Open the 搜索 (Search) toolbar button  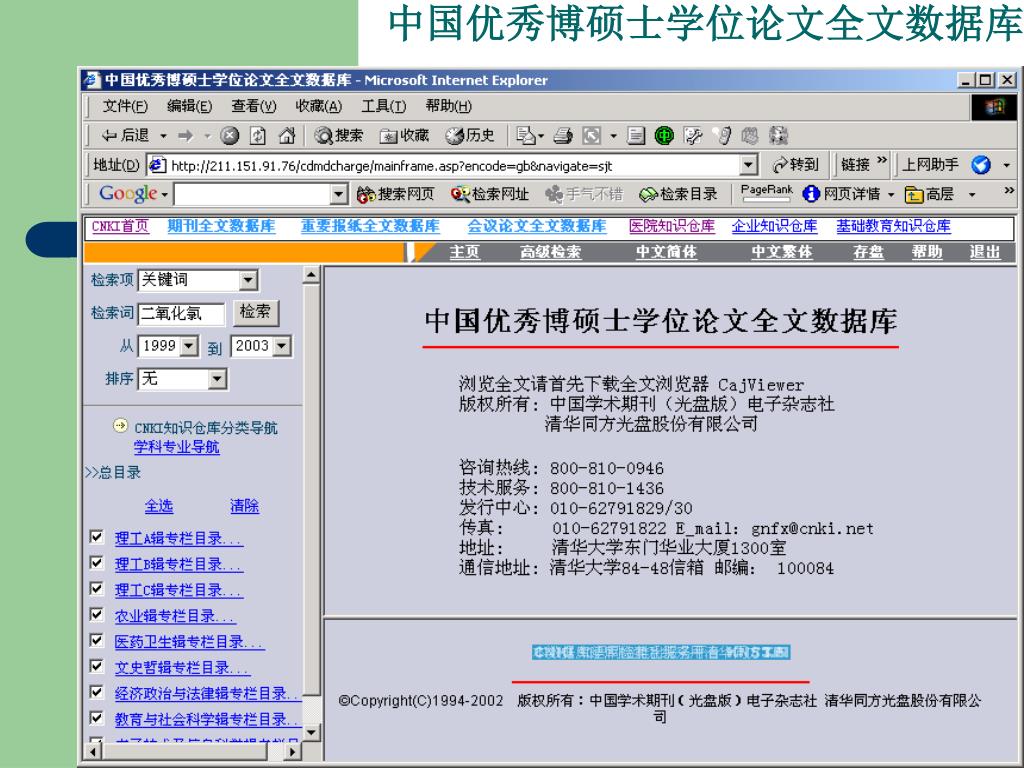point(339,135)
